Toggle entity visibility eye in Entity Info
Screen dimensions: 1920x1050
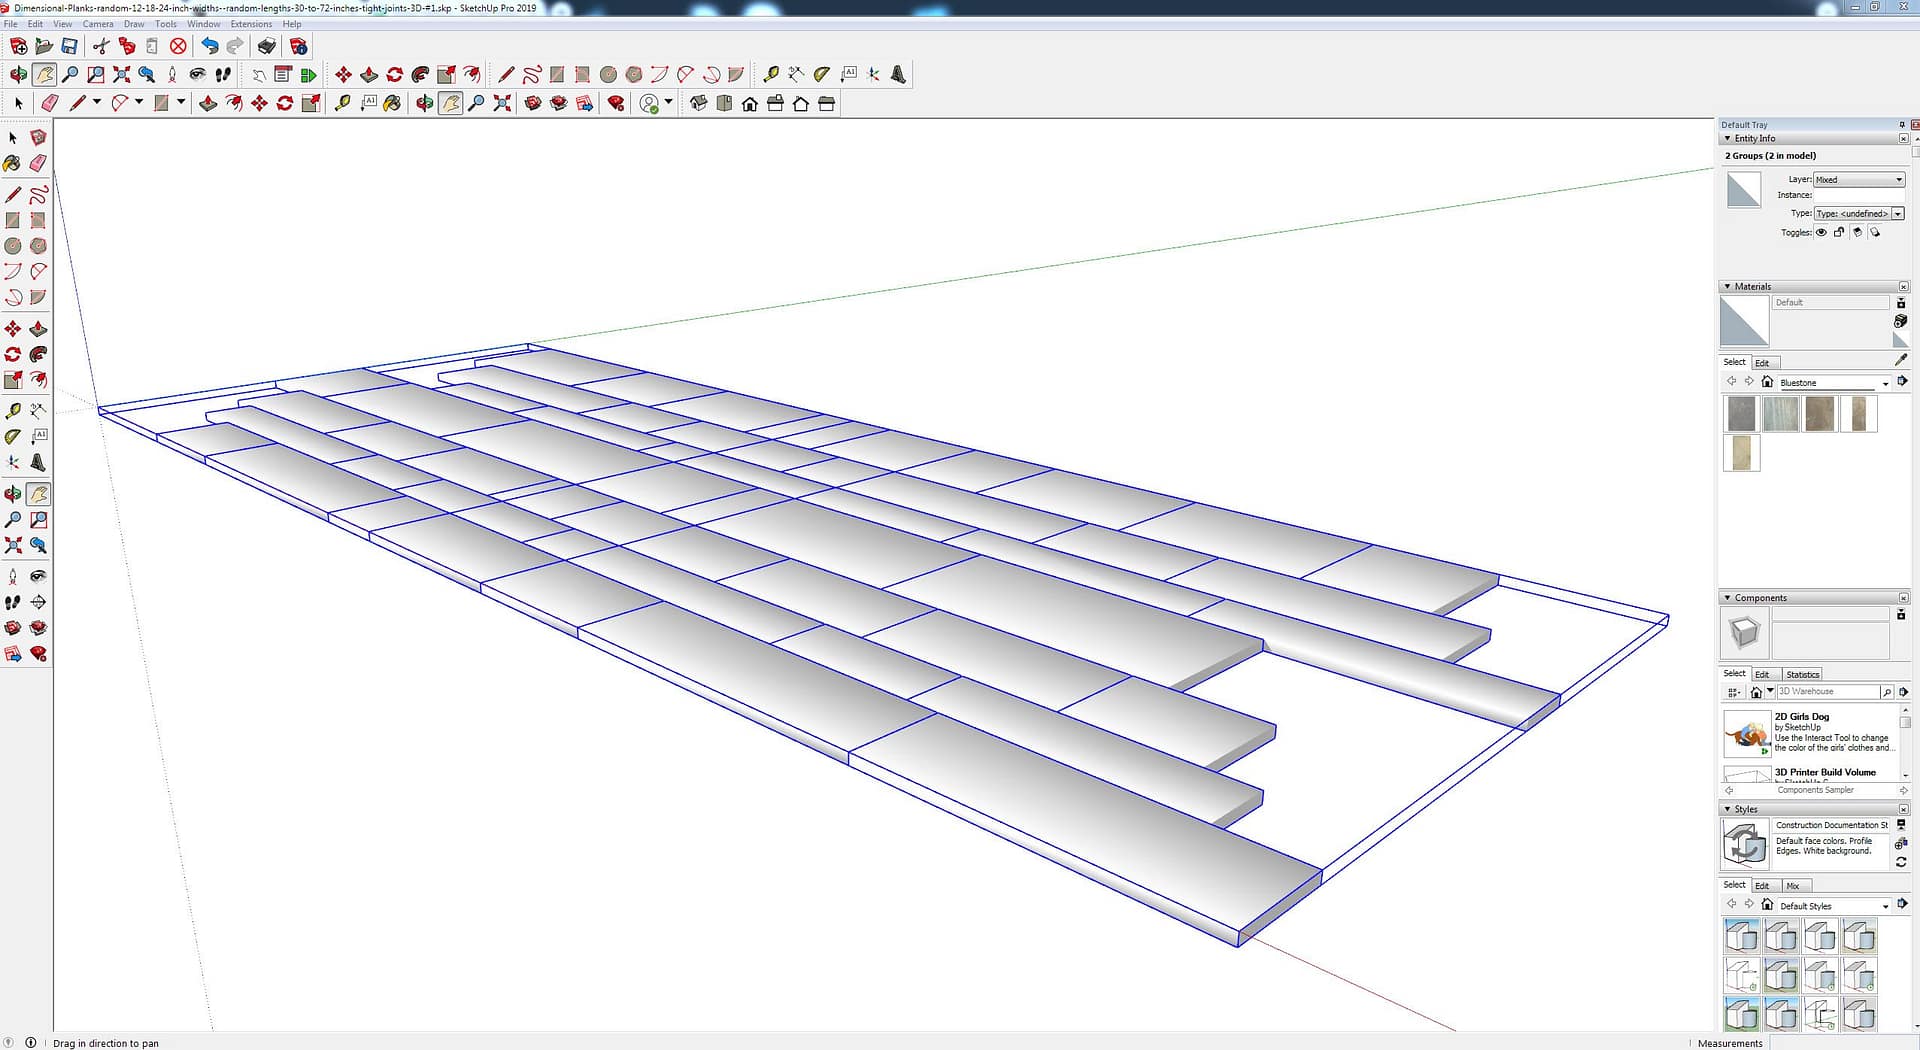(x=1821, y=232)
